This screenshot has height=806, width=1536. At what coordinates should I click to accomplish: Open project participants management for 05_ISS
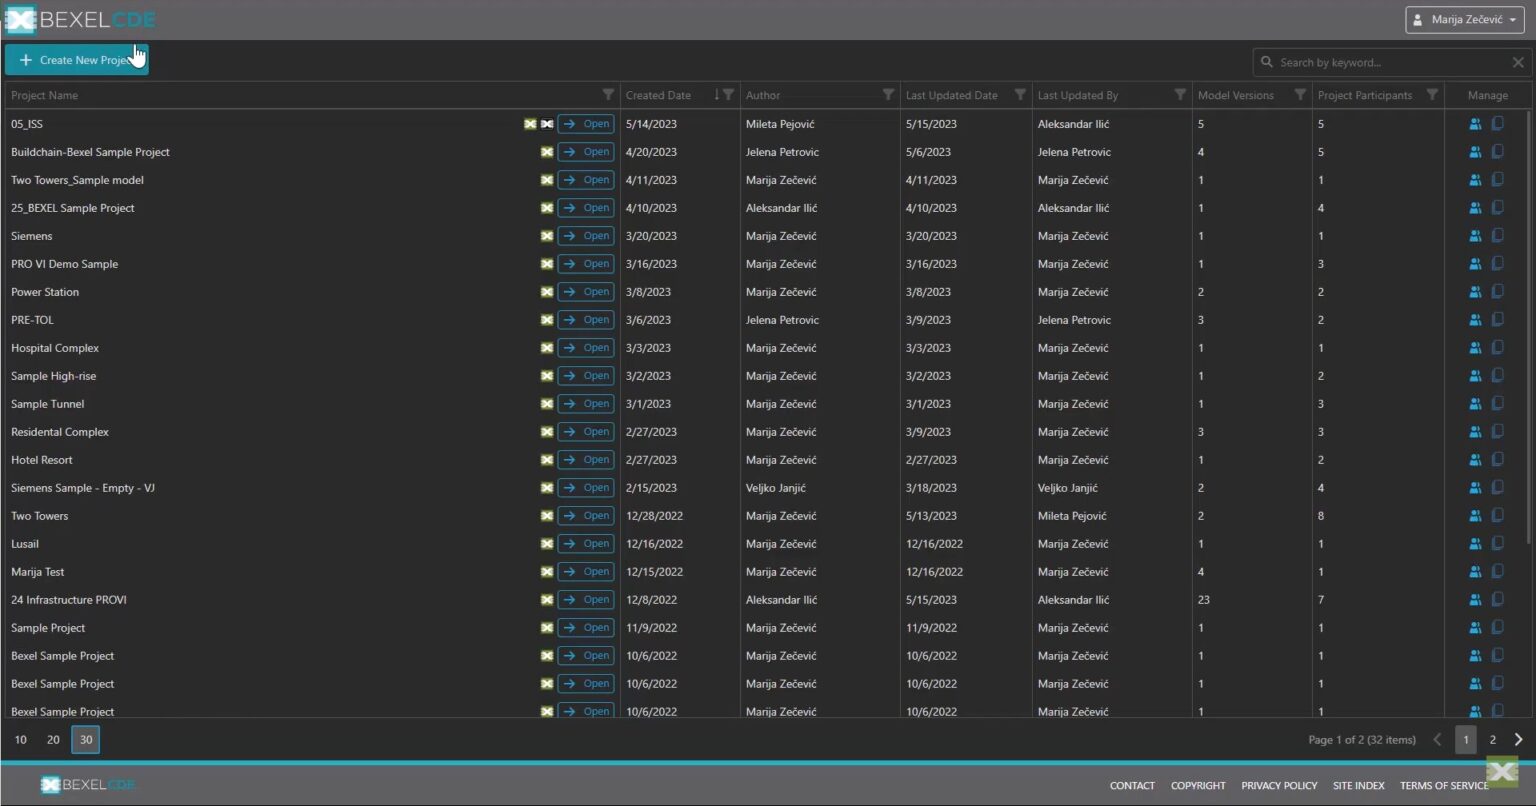pos(1475,123)
